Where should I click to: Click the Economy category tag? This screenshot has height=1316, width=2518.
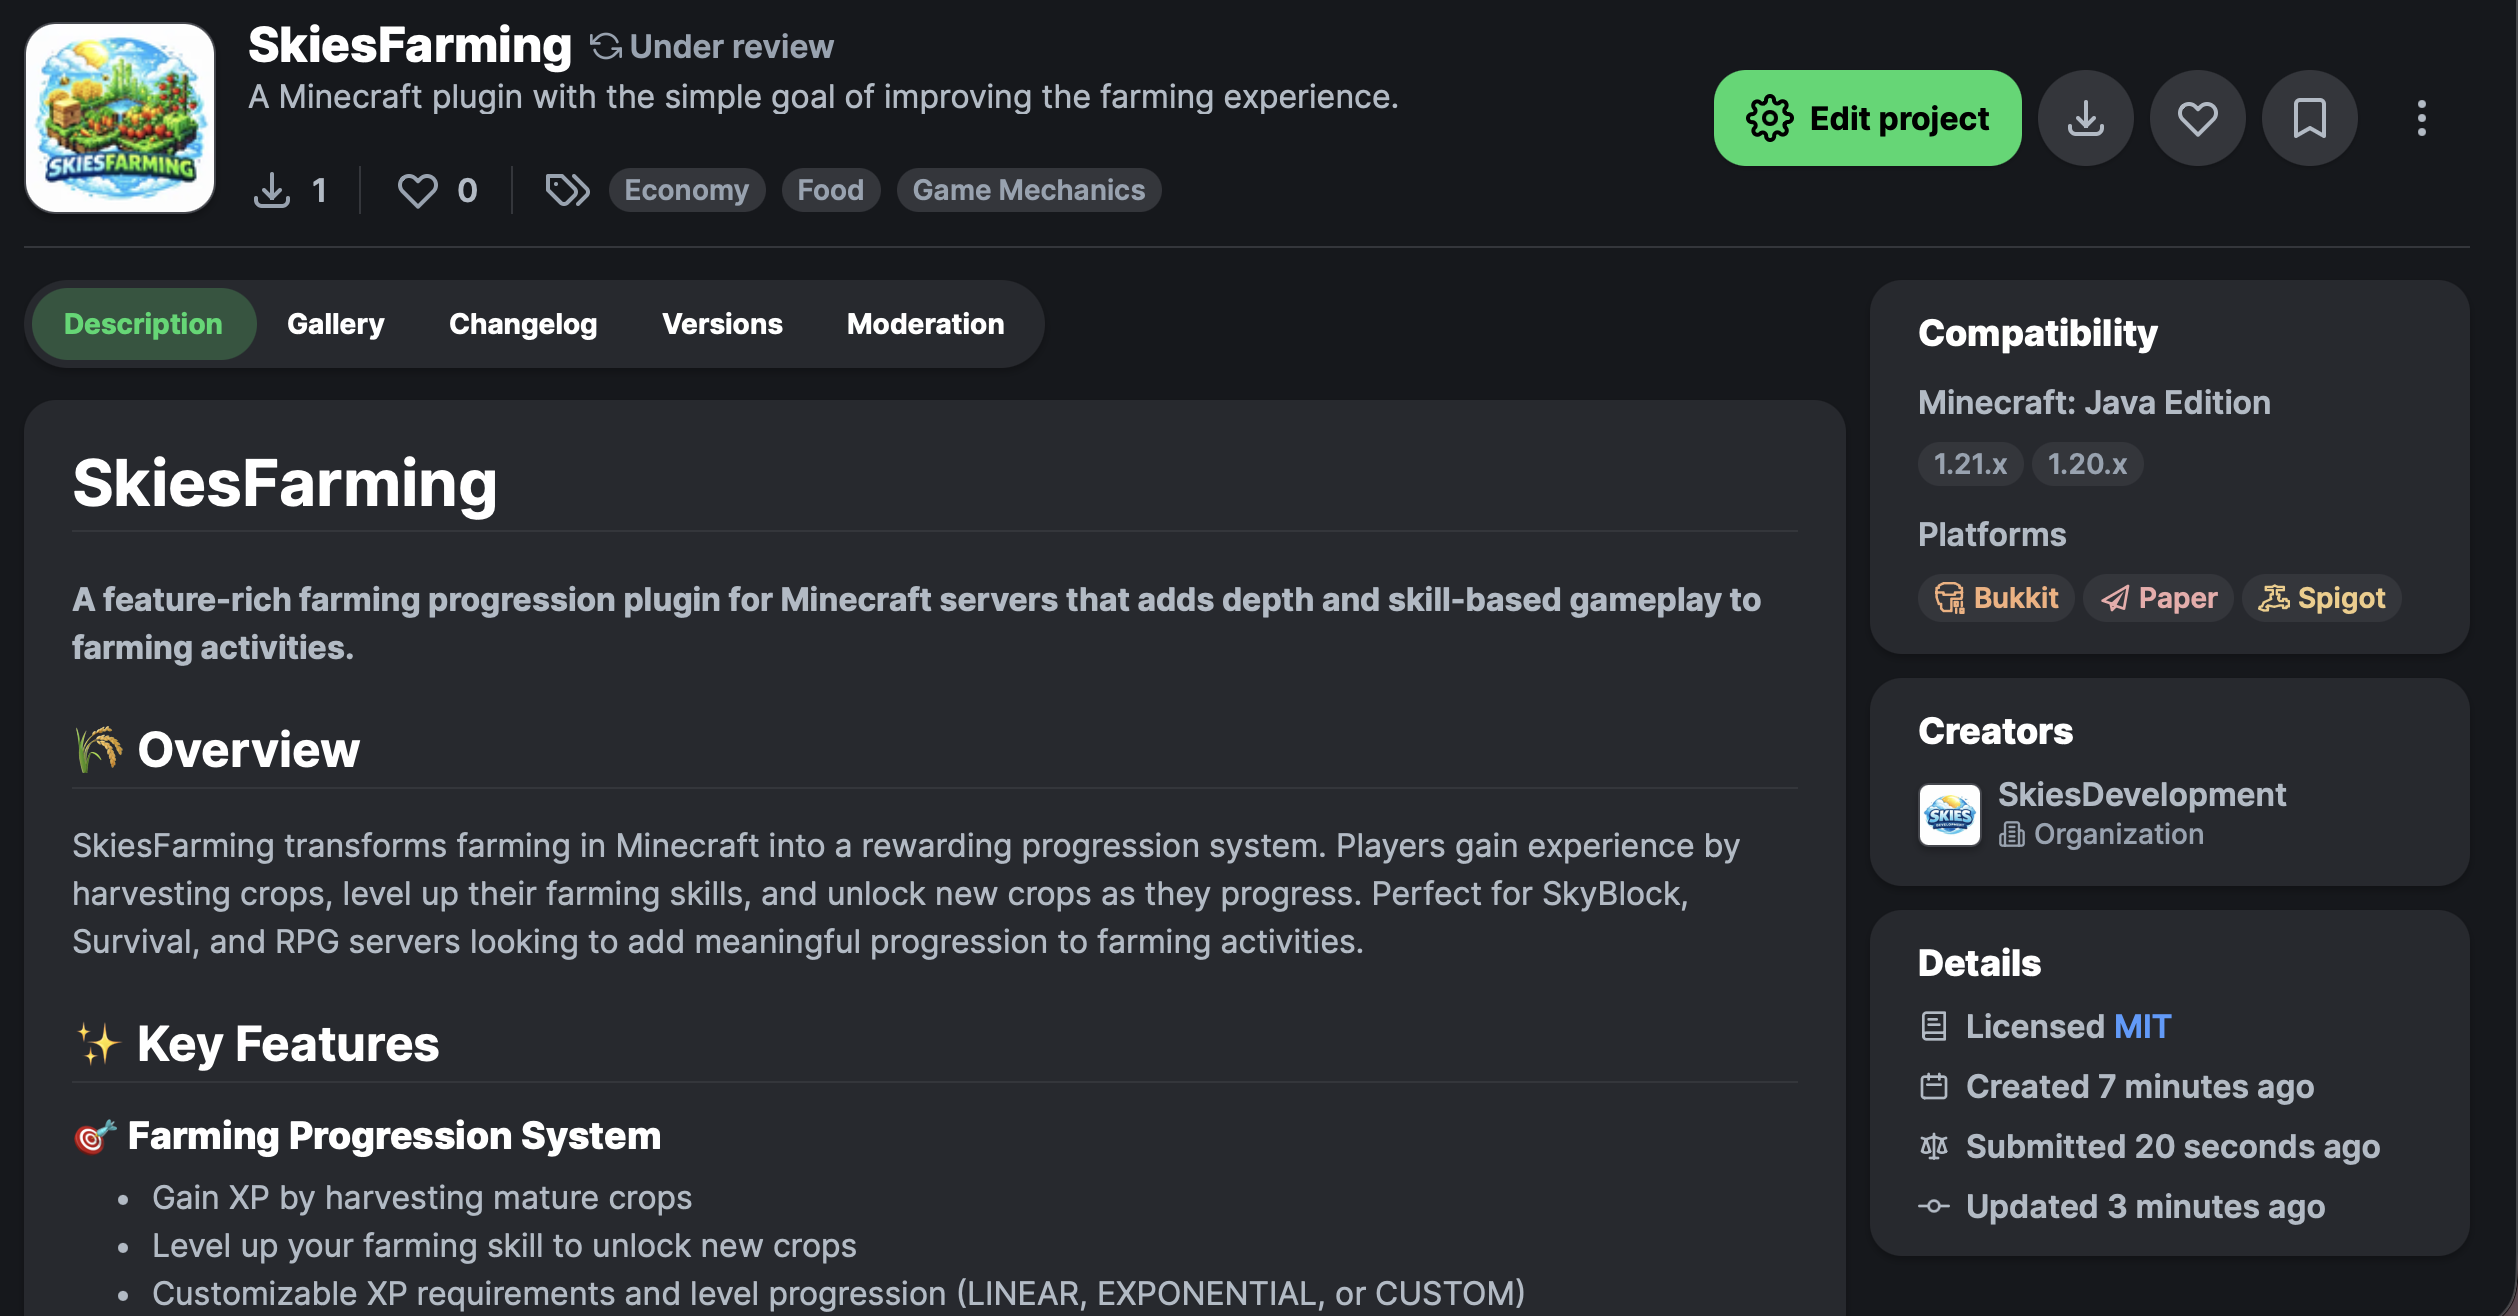686,190
